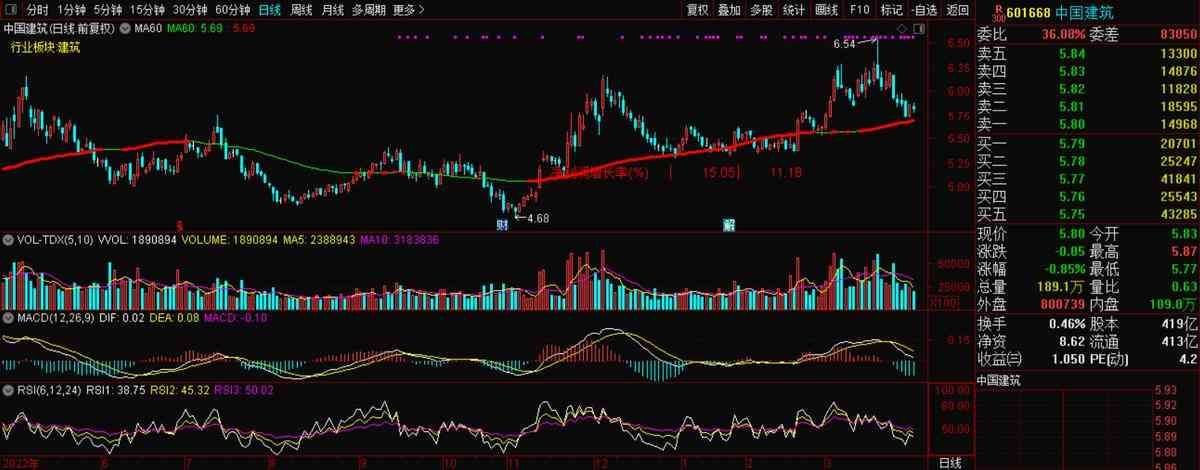Click the diamond icon above the chart
The width and height of the screenshot is (1200, 470).
[x=902, y=28]
